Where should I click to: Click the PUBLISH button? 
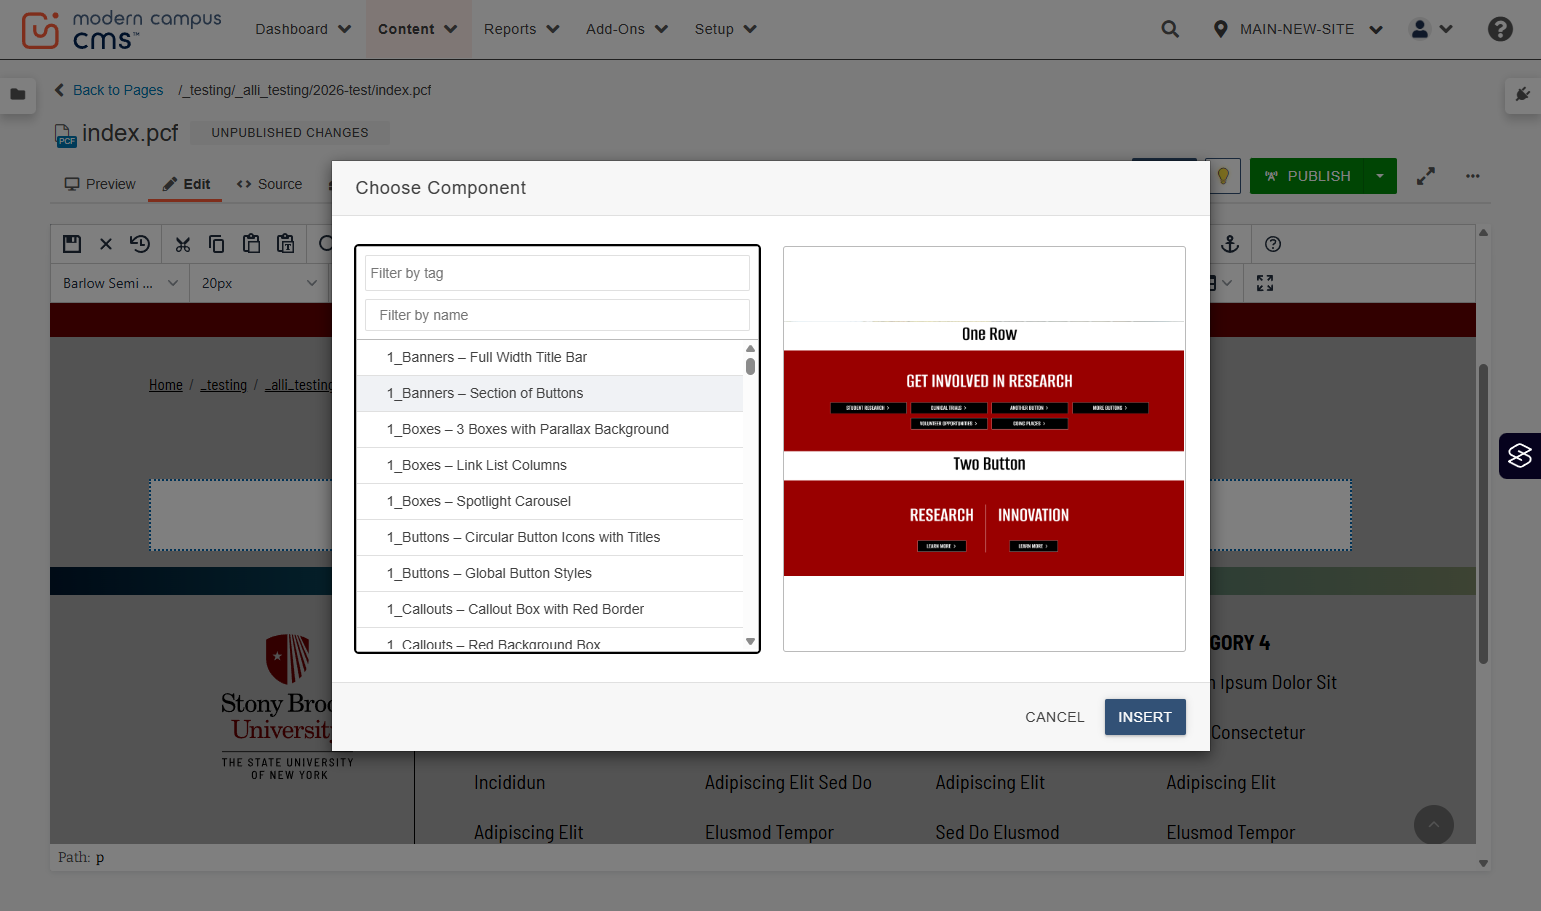coord(1307,176)
